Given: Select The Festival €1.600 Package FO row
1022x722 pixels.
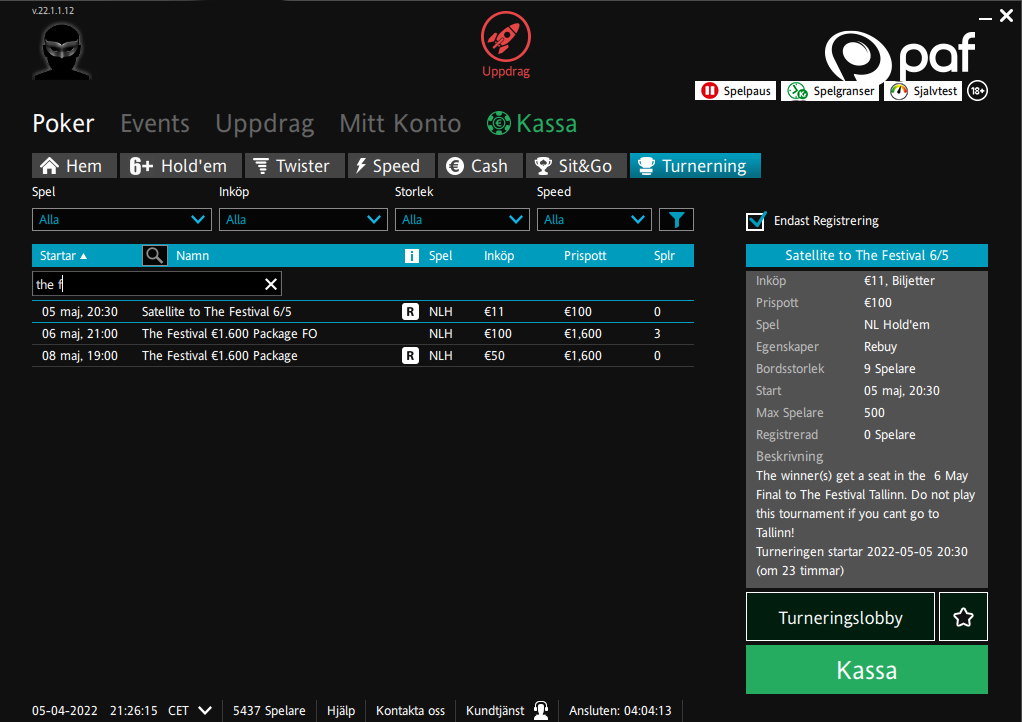Looking at the screenshot, I should [x=363, y=334].
